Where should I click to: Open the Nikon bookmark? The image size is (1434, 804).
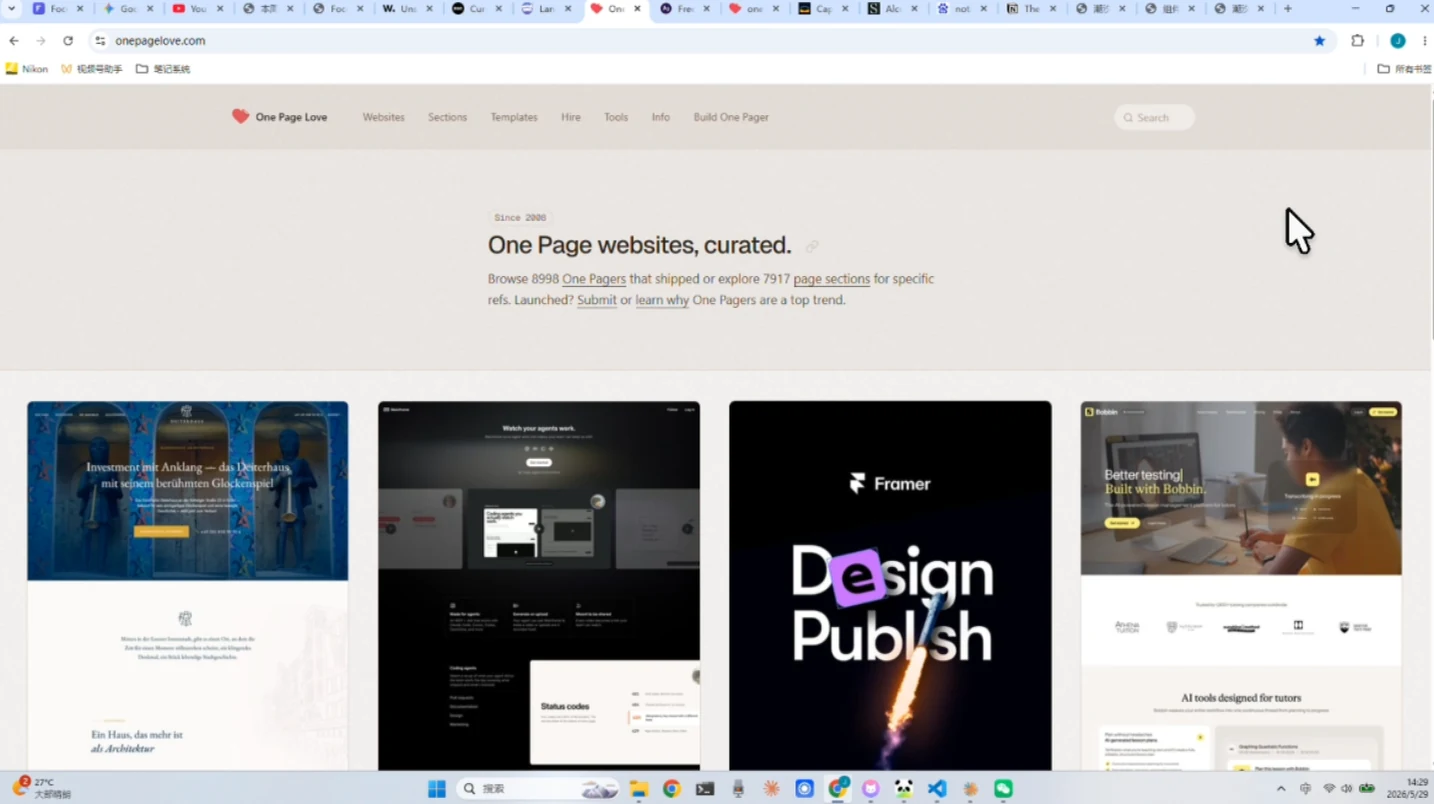(27, 69)
